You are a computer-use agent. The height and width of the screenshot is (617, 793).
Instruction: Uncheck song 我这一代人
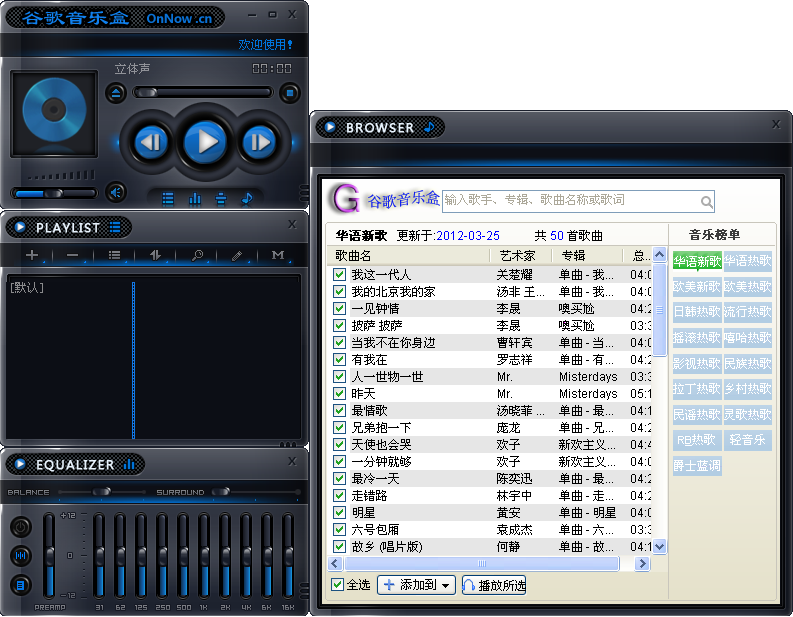point(339,275)
